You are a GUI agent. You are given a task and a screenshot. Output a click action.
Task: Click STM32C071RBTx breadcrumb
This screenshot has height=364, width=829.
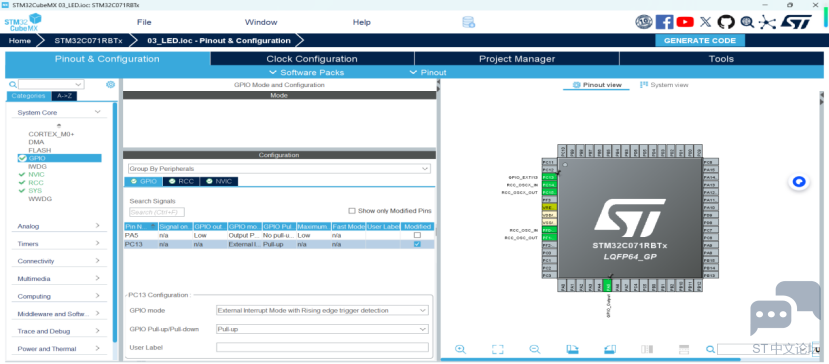click(88, 40)
